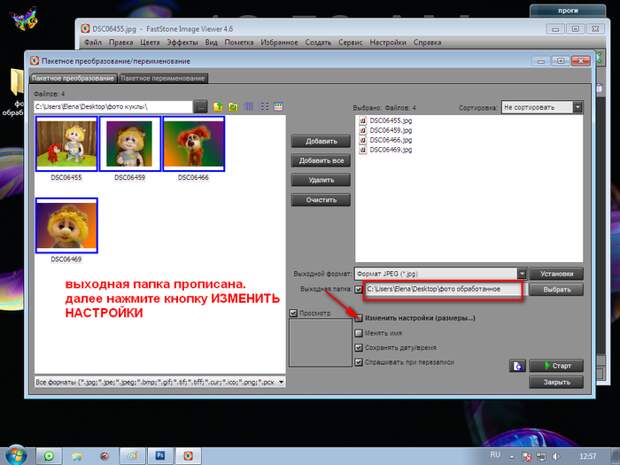The image size is (620, 465).
Task: Click the DSC06459.jpg file icon in selected list
Action: click(x=363, y=130)
